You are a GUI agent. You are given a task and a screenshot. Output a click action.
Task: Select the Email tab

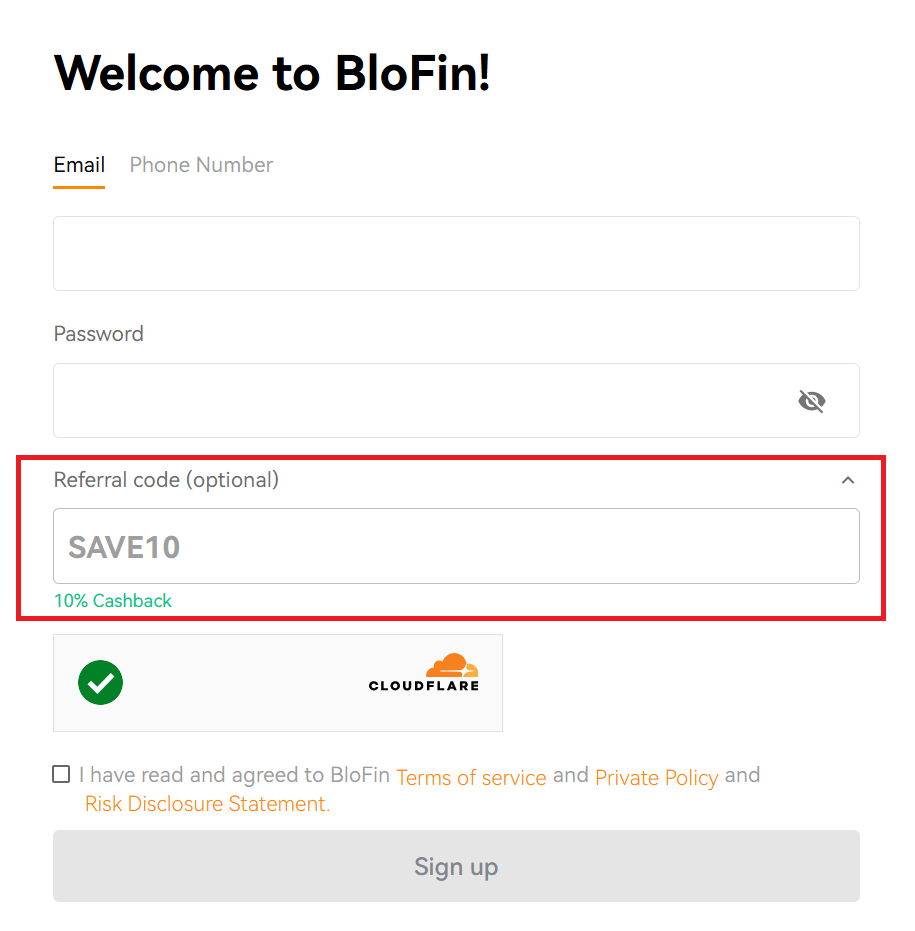78,164
